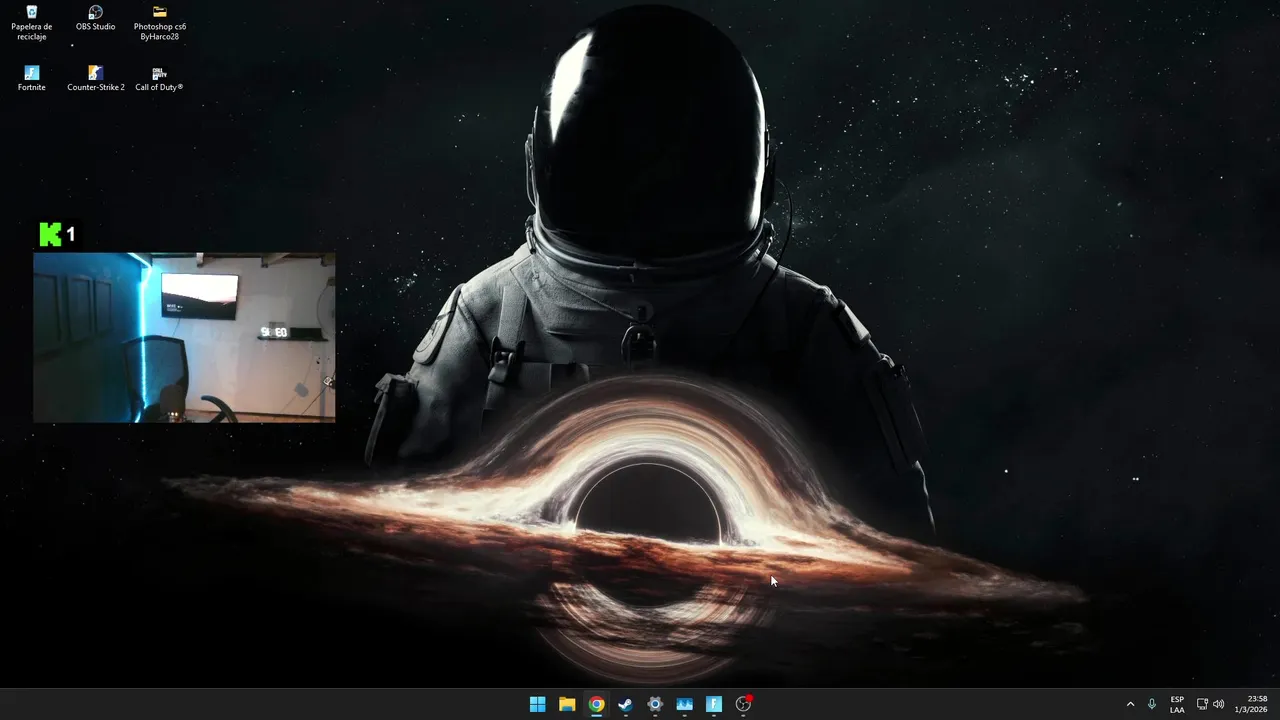Image resolution: width=1280 pixels, height=720 pixels.
Task: Click the Papelera de reciclaje label text
Action: tap(32, 32)
